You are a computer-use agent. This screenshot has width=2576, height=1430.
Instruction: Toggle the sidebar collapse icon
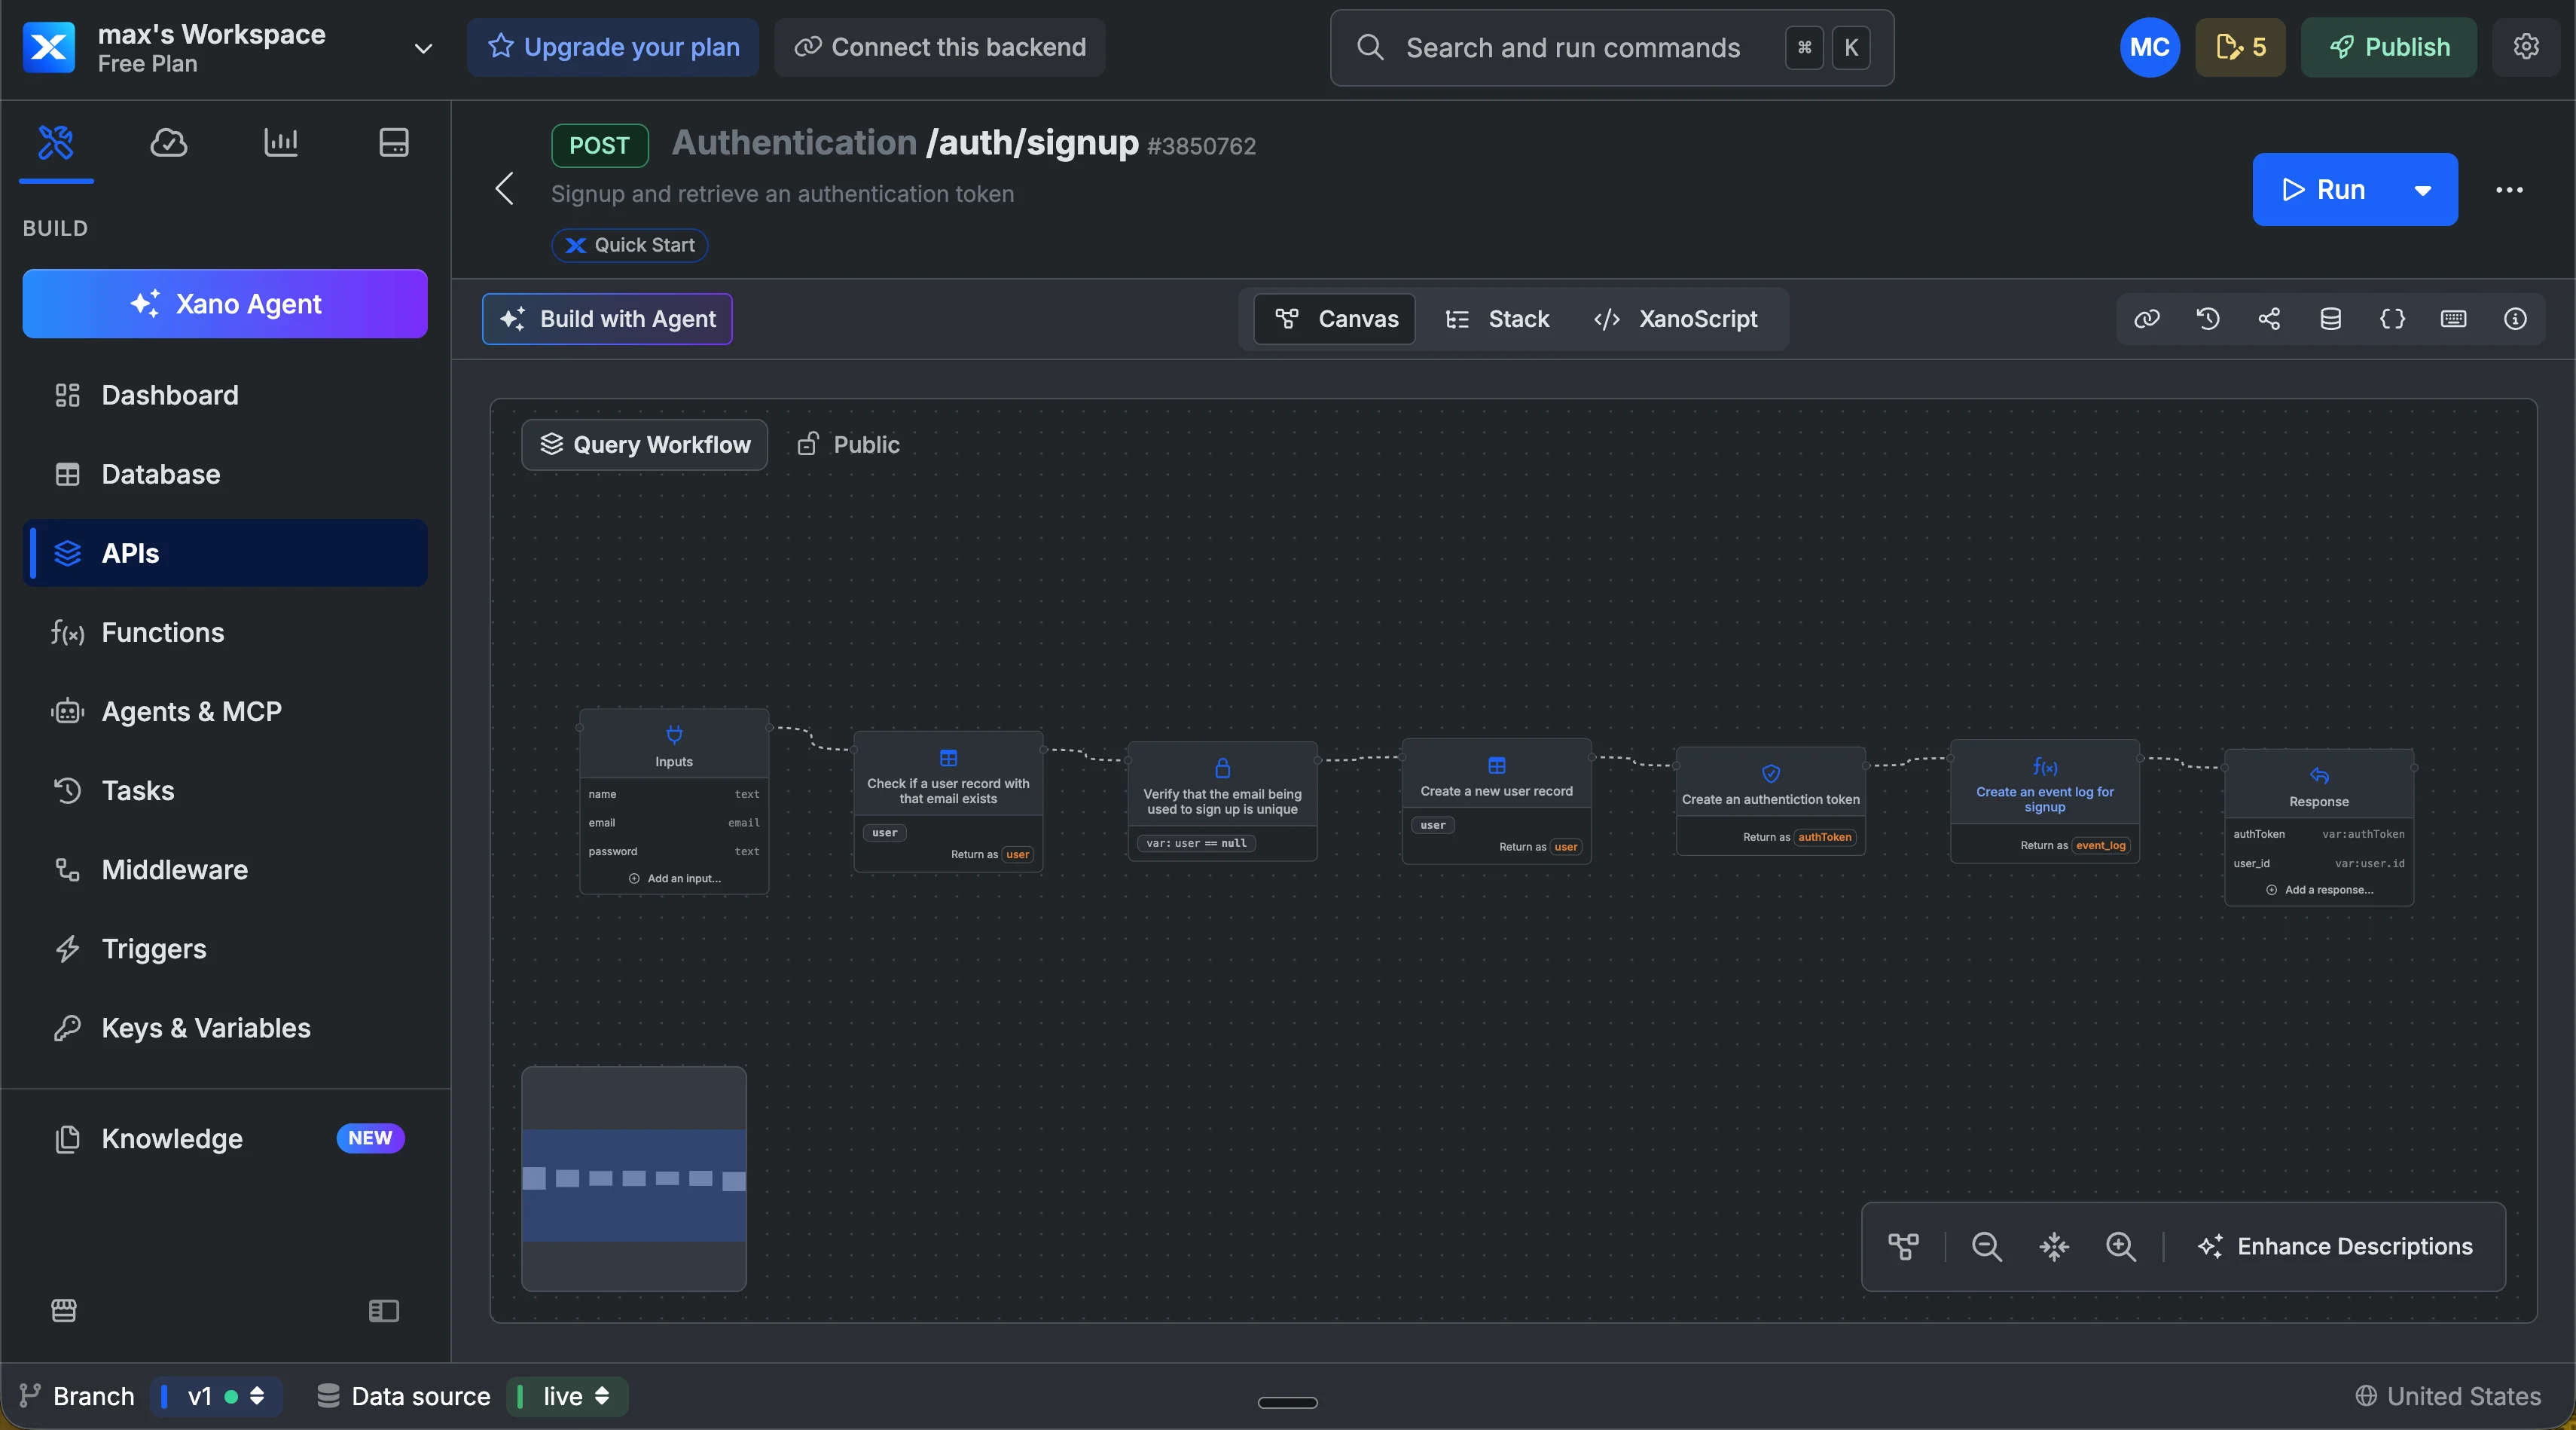click(x=384, y=1310)
